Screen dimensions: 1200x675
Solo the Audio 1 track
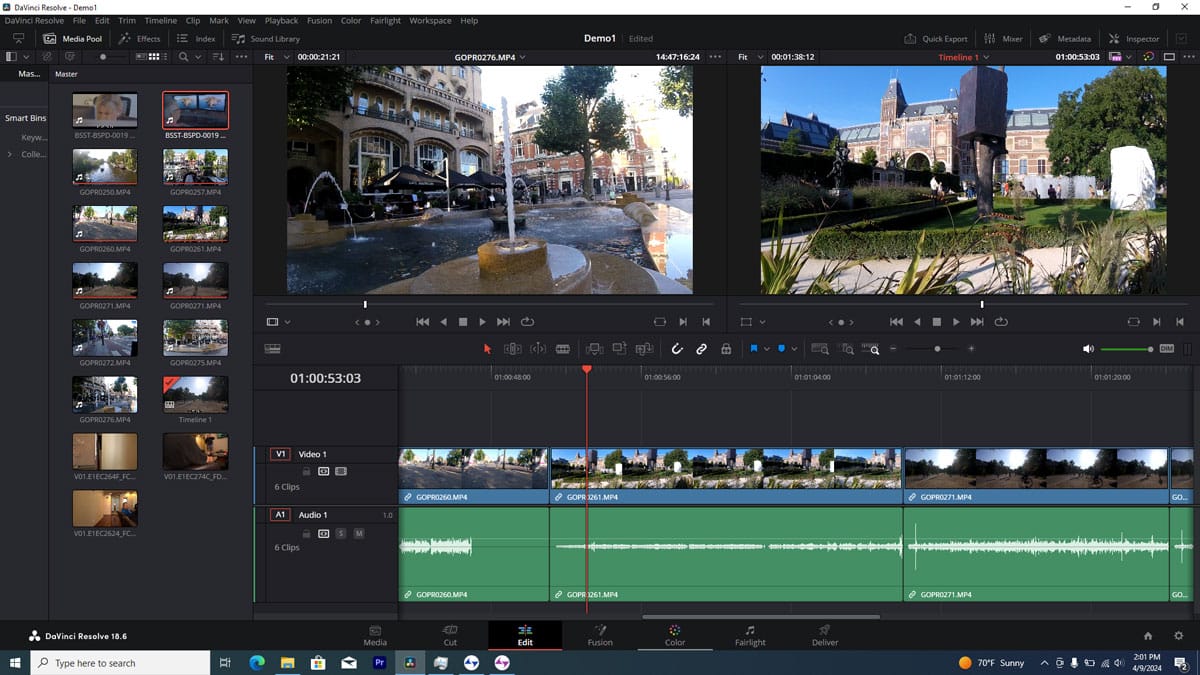click(x=341, y=534)
